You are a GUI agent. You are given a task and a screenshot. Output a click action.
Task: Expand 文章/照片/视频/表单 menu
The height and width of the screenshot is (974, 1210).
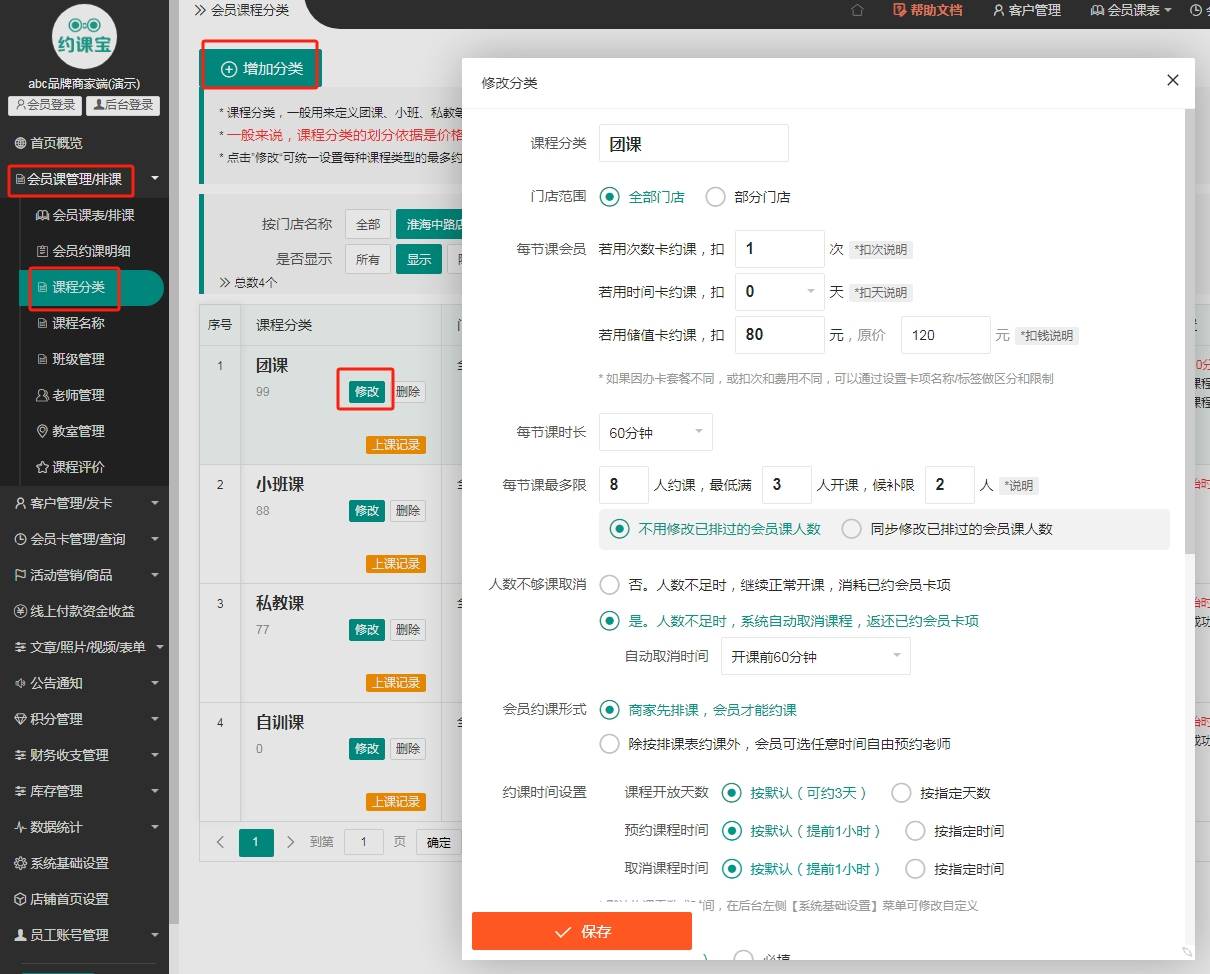(x=84, y=647)
